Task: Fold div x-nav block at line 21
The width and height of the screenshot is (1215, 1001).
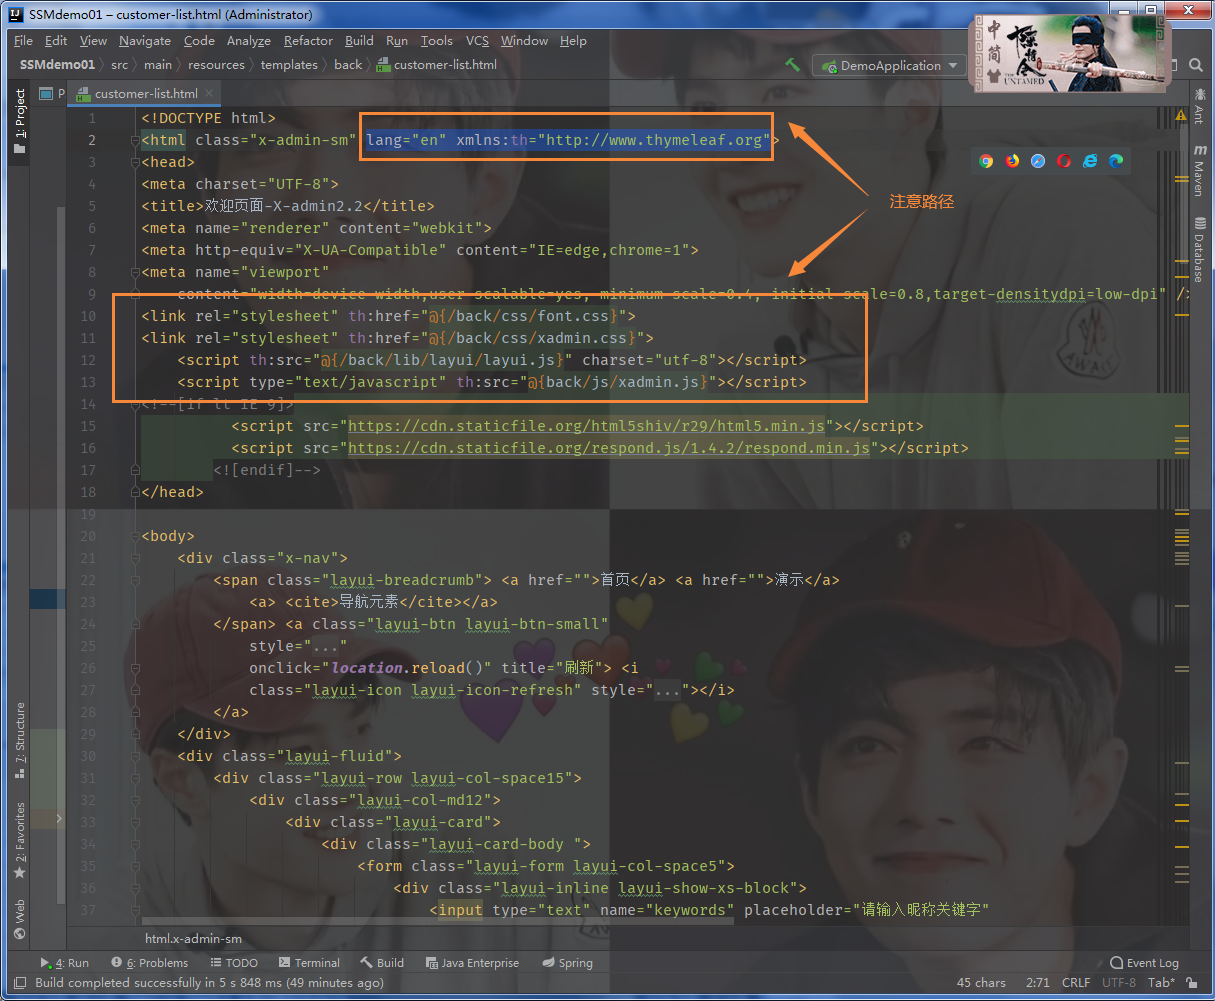Action: (x=137, y=558)
